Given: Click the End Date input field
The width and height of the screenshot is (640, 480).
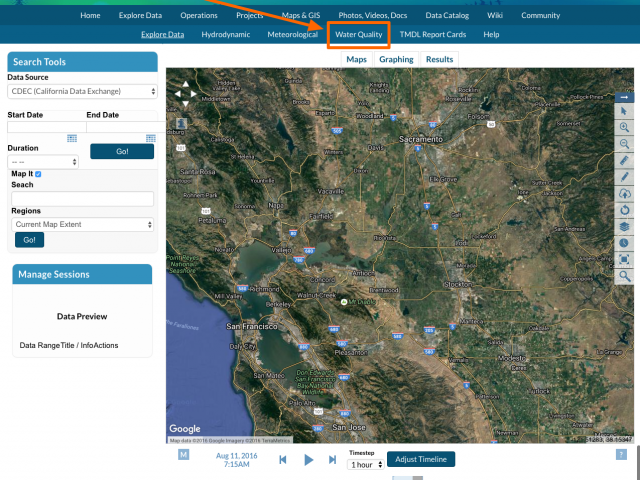Looking at the screenshot, I should point(126,127).
